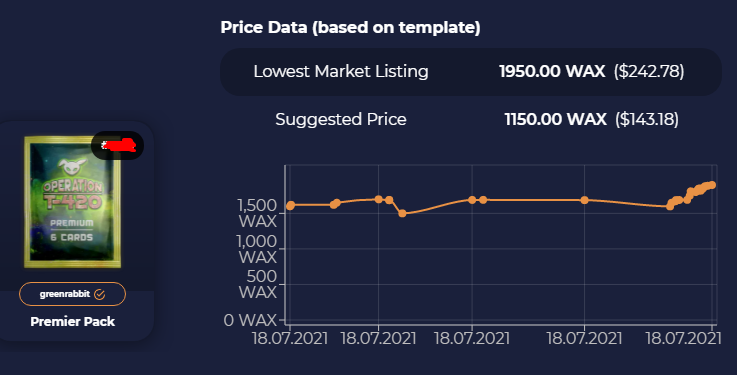Click the 500 WAX axis label
This screenshot has height=375, width=737.
(258, 284)
